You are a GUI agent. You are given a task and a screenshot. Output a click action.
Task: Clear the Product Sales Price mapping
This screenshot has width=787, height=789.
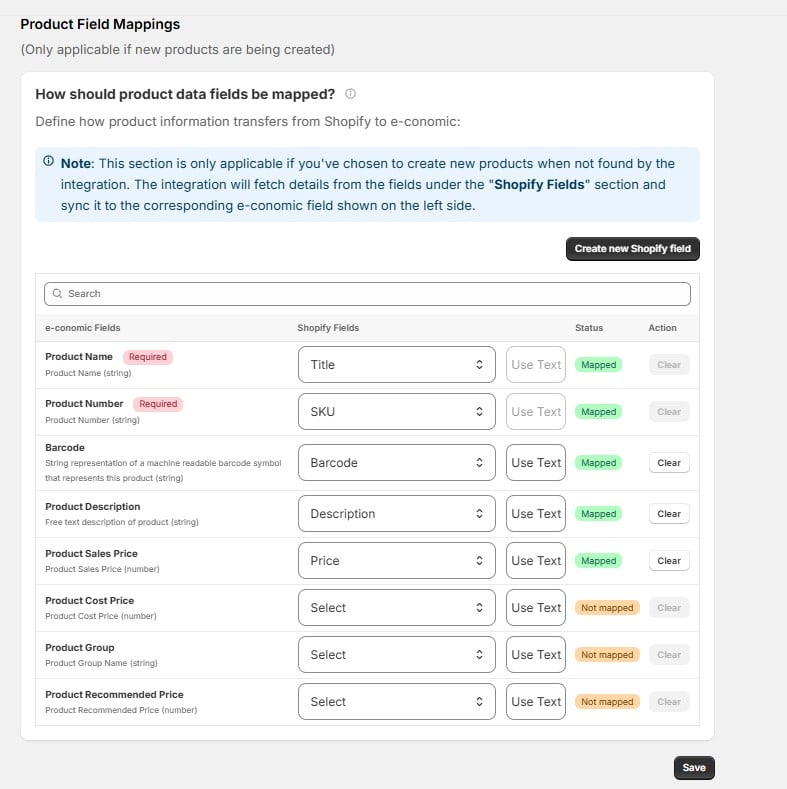pos(669,561)
